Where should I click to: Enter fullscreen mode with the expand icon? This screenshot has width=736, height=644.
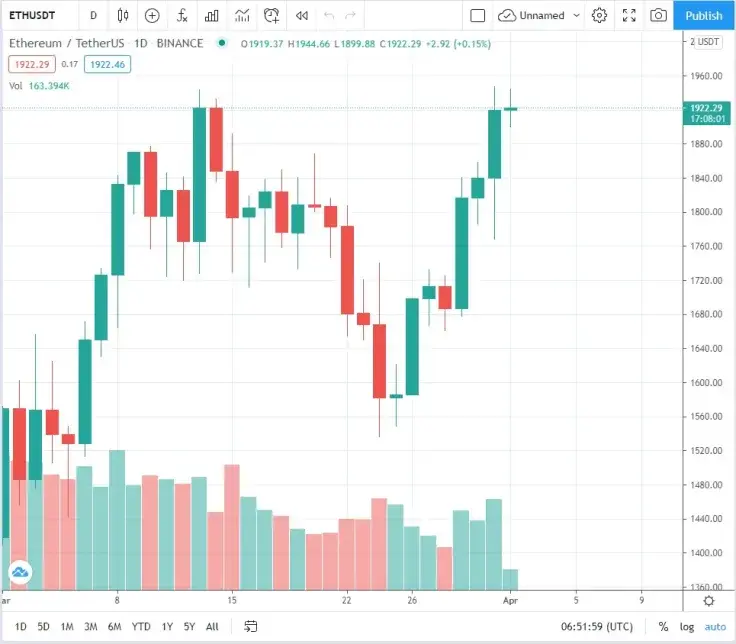tap(629, 15)
